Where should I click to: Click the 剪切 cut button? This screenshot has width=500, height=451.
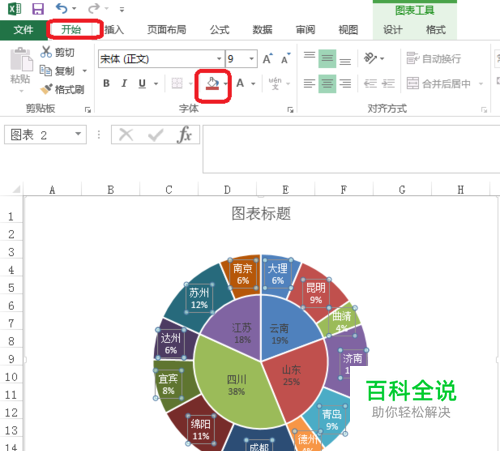tap(57, 52)
